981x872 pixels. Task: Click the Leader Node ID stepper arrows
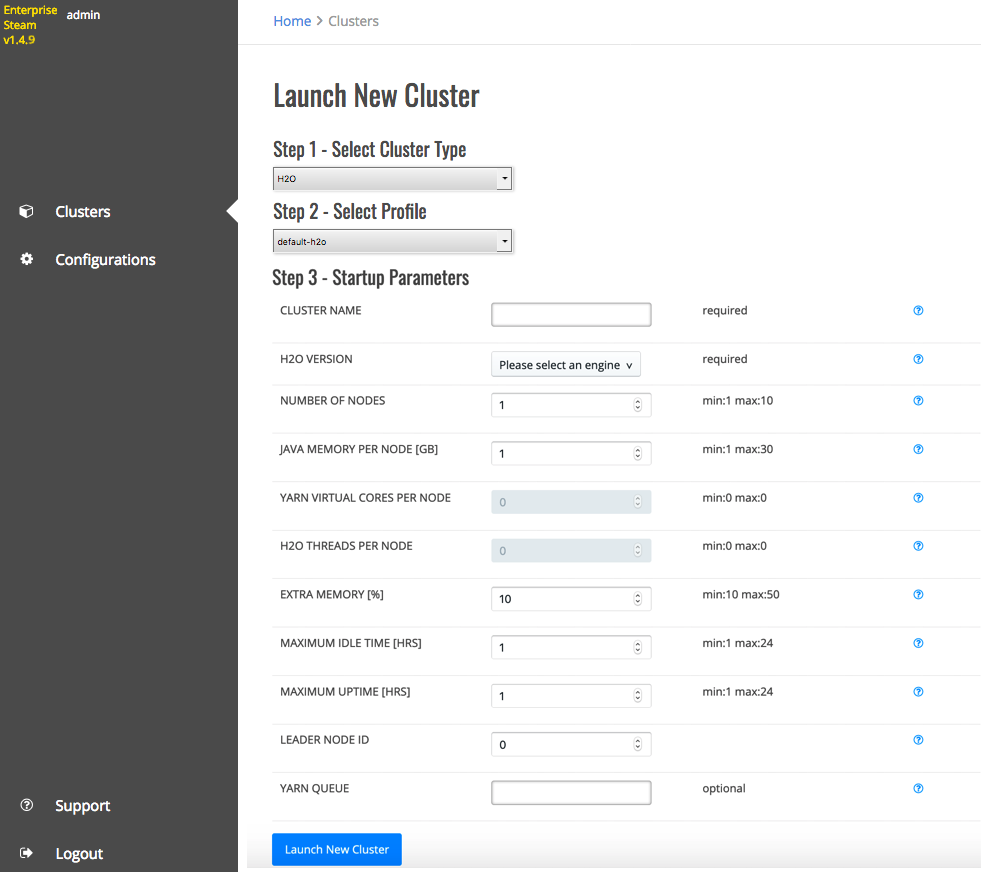638,744
